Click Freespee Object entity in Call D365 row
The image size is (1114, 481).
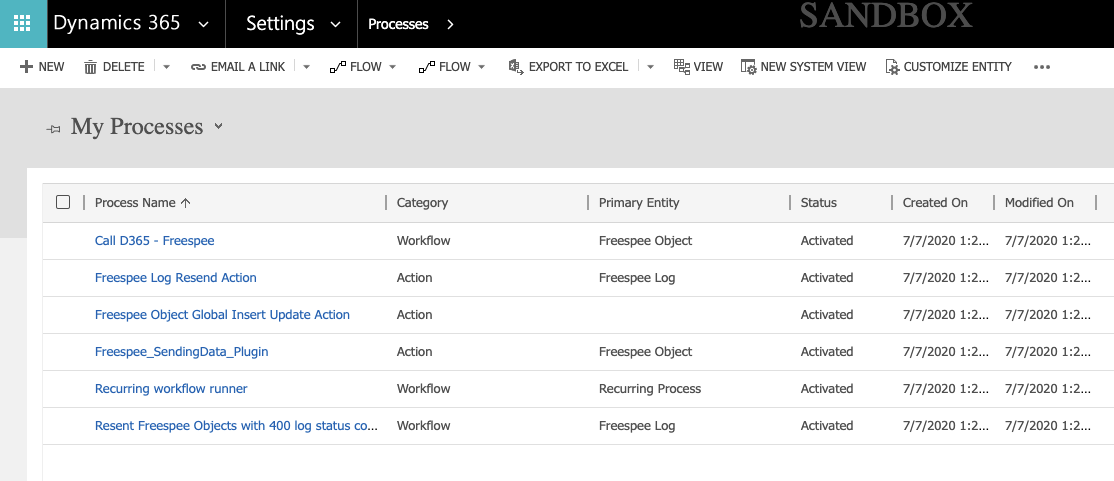[x=645, y=241]
